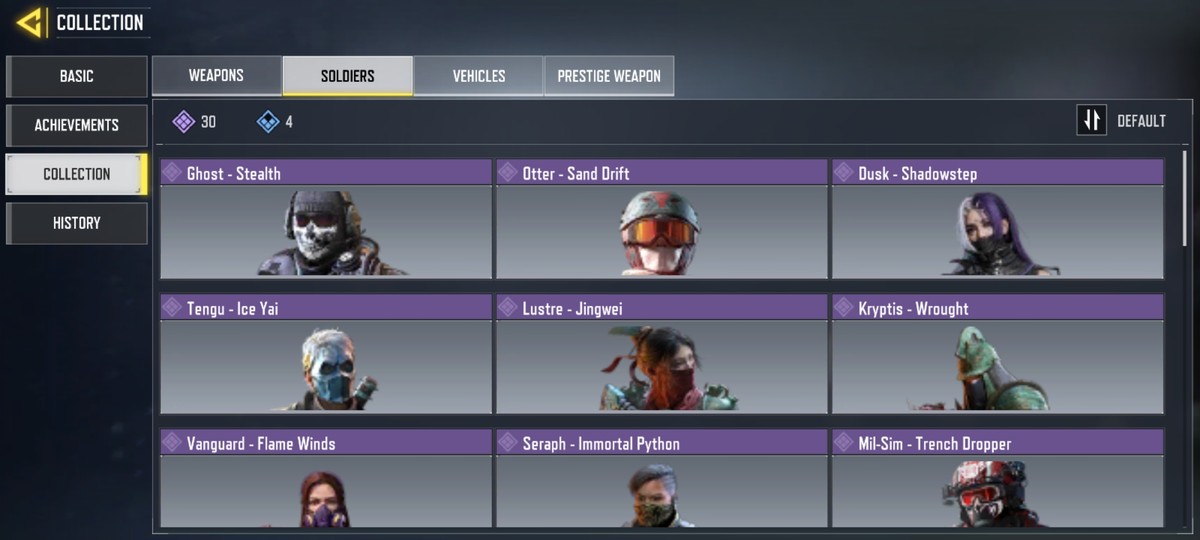Image resolution: width=1200 pixels, height=540 pixels.
Task: Go to the Basic section
Action: 77,76
